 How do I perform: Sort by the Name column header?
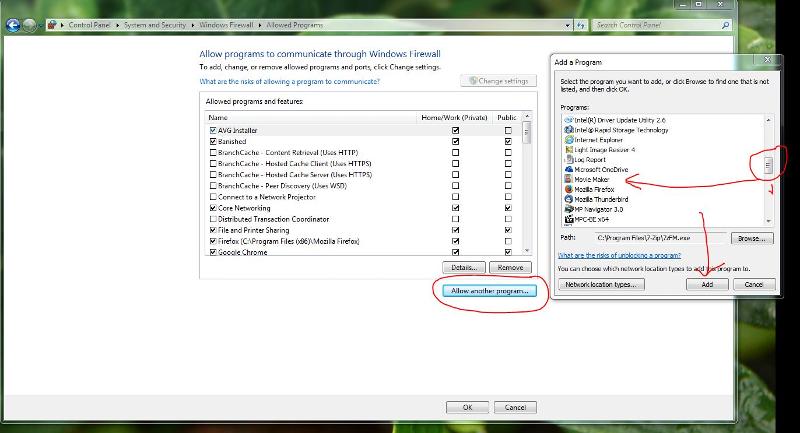(311, 117)
